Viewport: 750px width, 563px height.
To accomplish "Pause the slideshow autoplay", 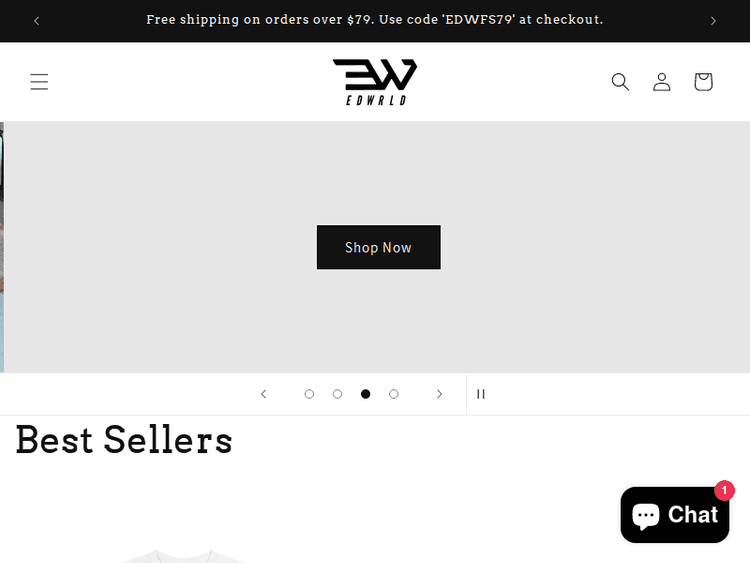I will click(481, 394).
